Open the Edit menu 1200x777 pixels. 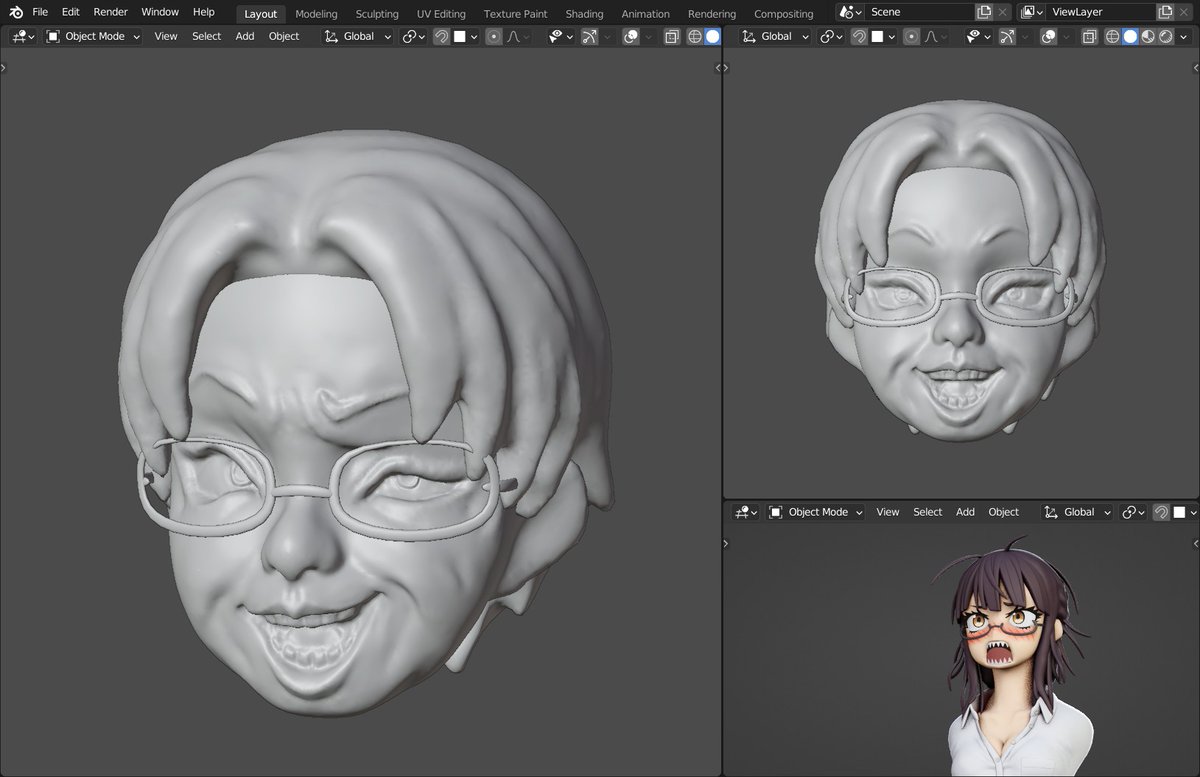click(x=70, y=12)
